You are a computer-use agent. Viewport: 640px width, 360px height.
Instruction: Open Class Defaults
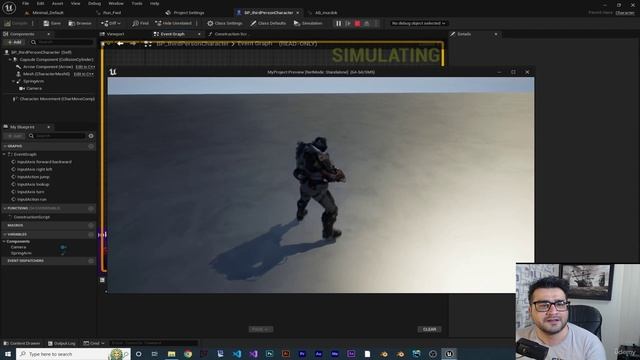(268, 23)
